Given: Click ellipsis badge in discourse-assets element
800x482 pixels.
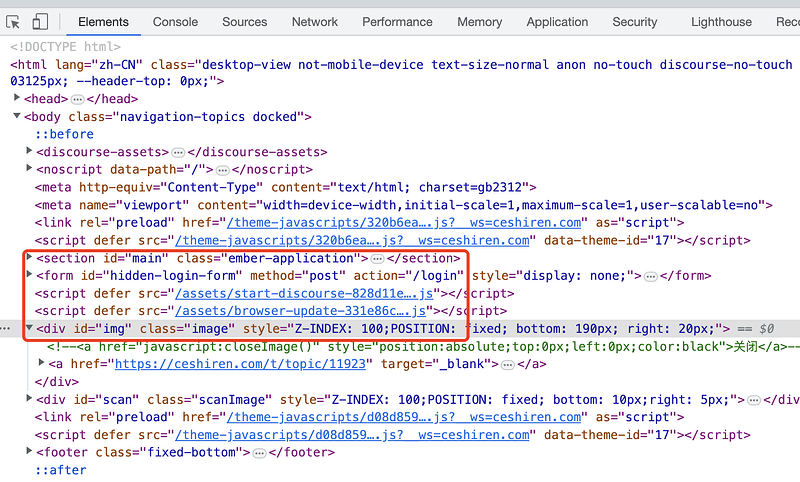Looking at the screenshot, I should tap(178, 153).
